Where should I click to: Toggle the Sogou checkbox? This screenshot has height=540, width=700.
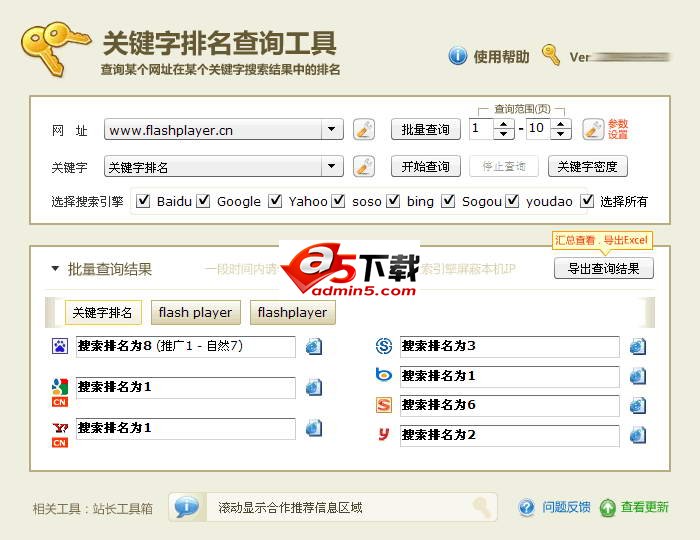[x=448, y=201]
